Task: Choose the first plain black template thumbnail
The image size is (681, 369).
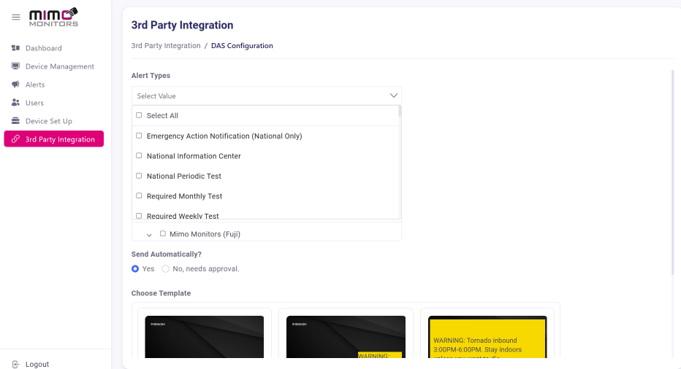Action: point(204,337)
